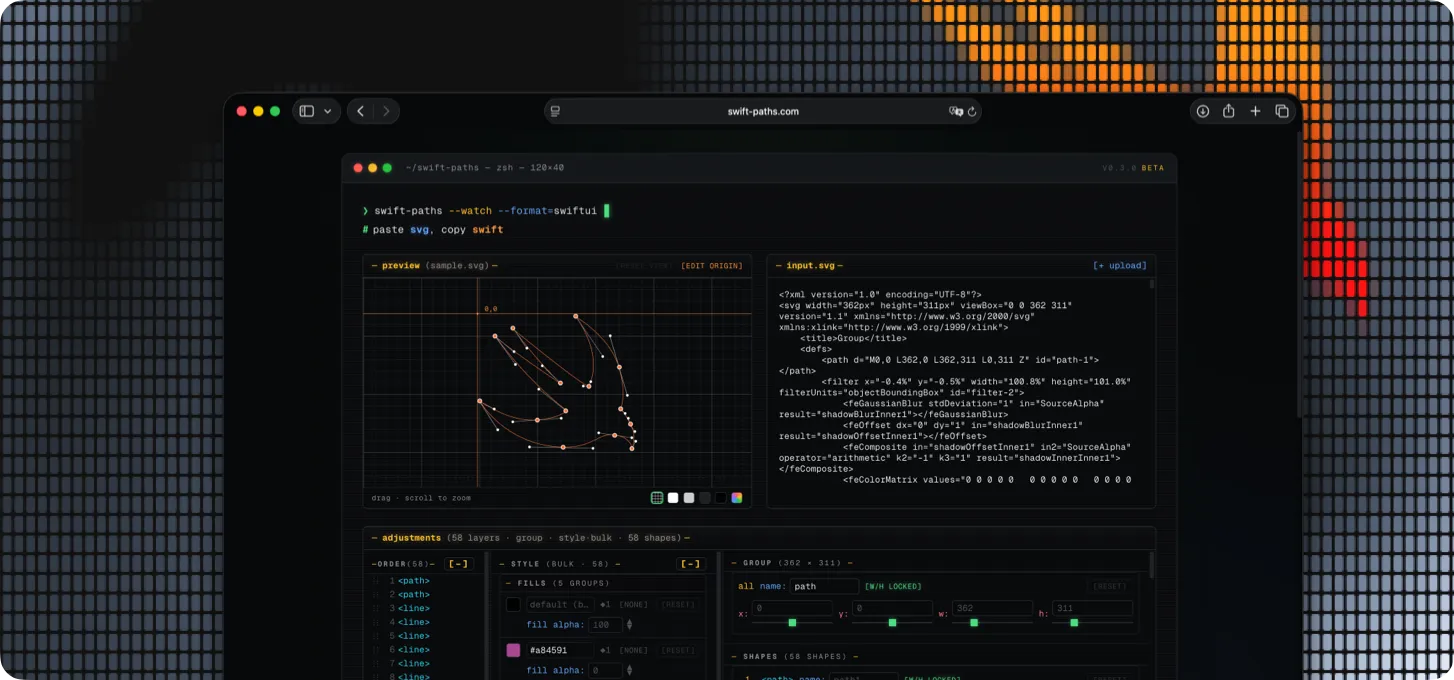
Task: Select the white background swatch in preview
Action: click(673, 498)
